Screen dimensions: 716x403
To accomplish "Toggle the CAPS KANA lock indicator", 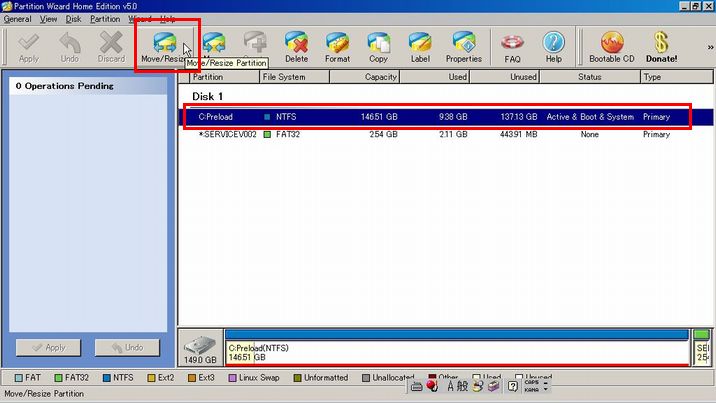I will point(532,386).
